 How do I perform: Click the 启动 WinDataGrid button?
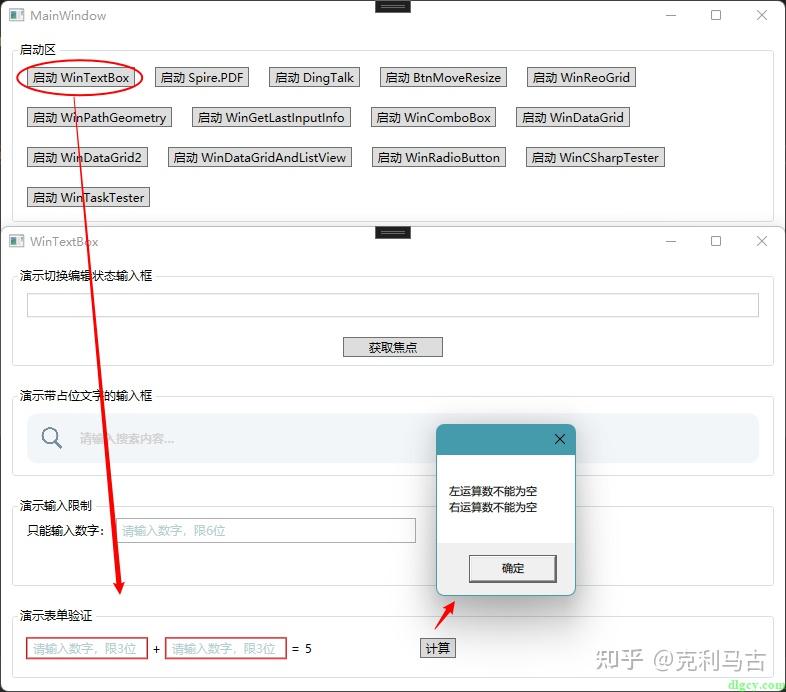[x=573, y=117]
